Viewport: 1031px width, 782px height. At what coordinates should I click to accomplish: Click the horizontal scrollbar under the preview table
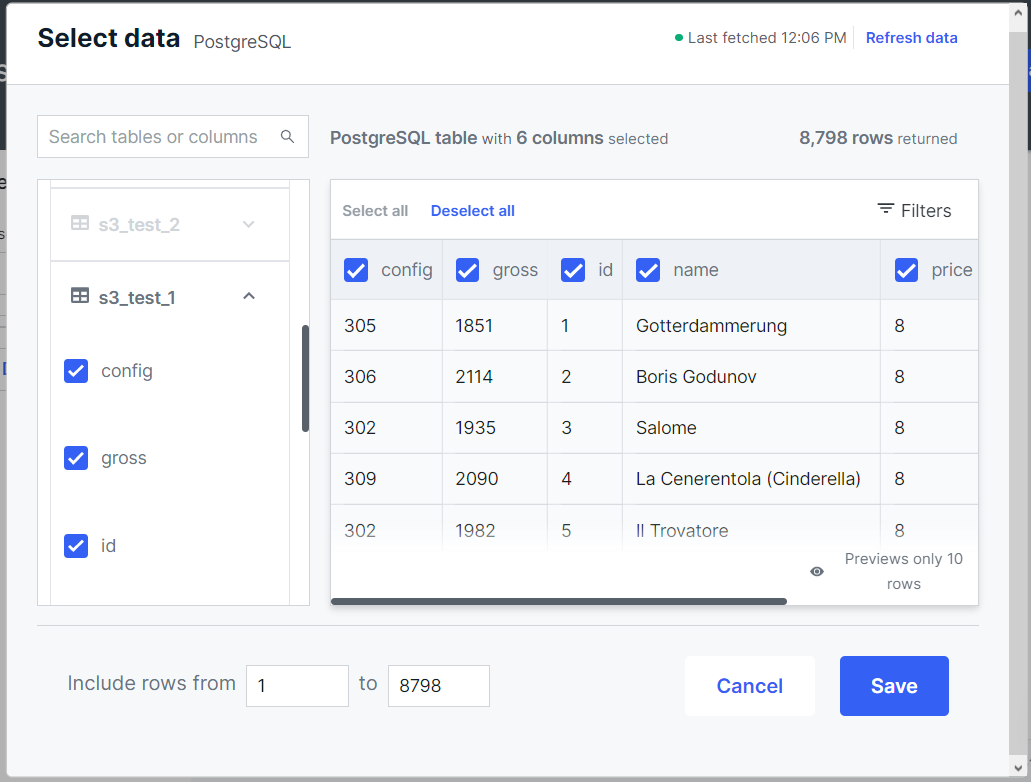(x=560, y=601)
